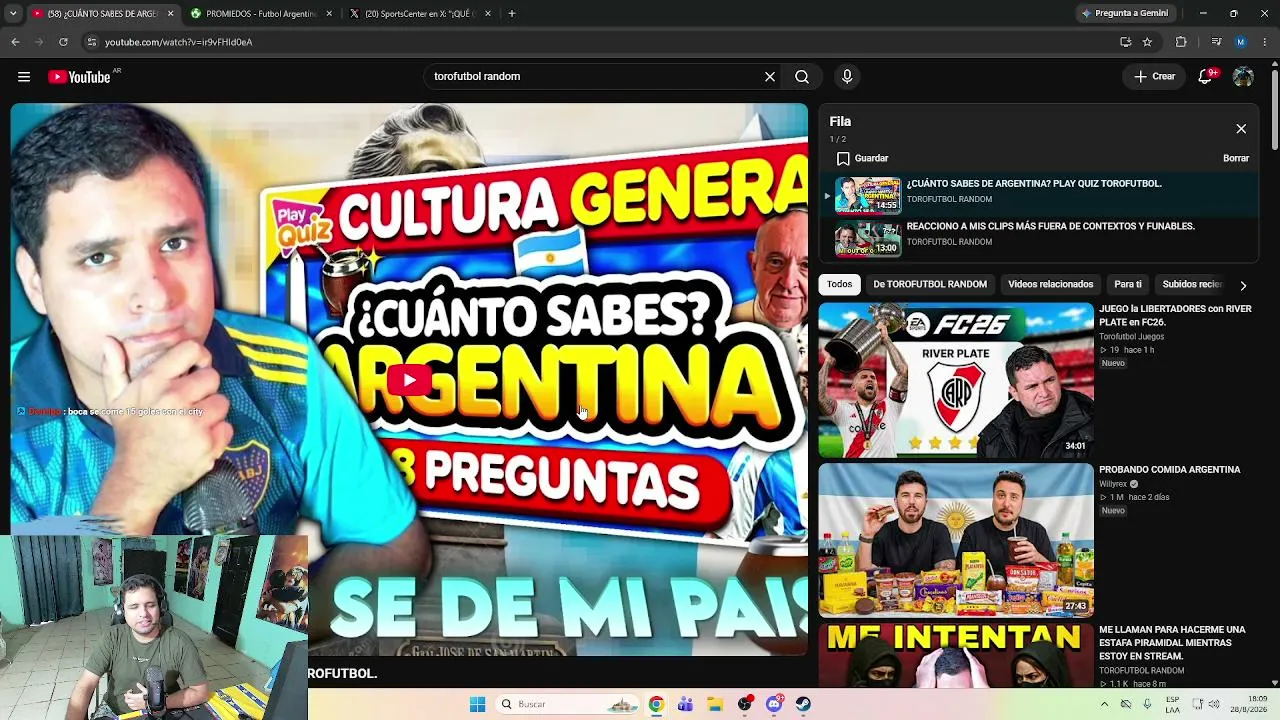
Task: Close the SportsCenter en X tab
Action: pyautogui.click(x=488, y=14)
